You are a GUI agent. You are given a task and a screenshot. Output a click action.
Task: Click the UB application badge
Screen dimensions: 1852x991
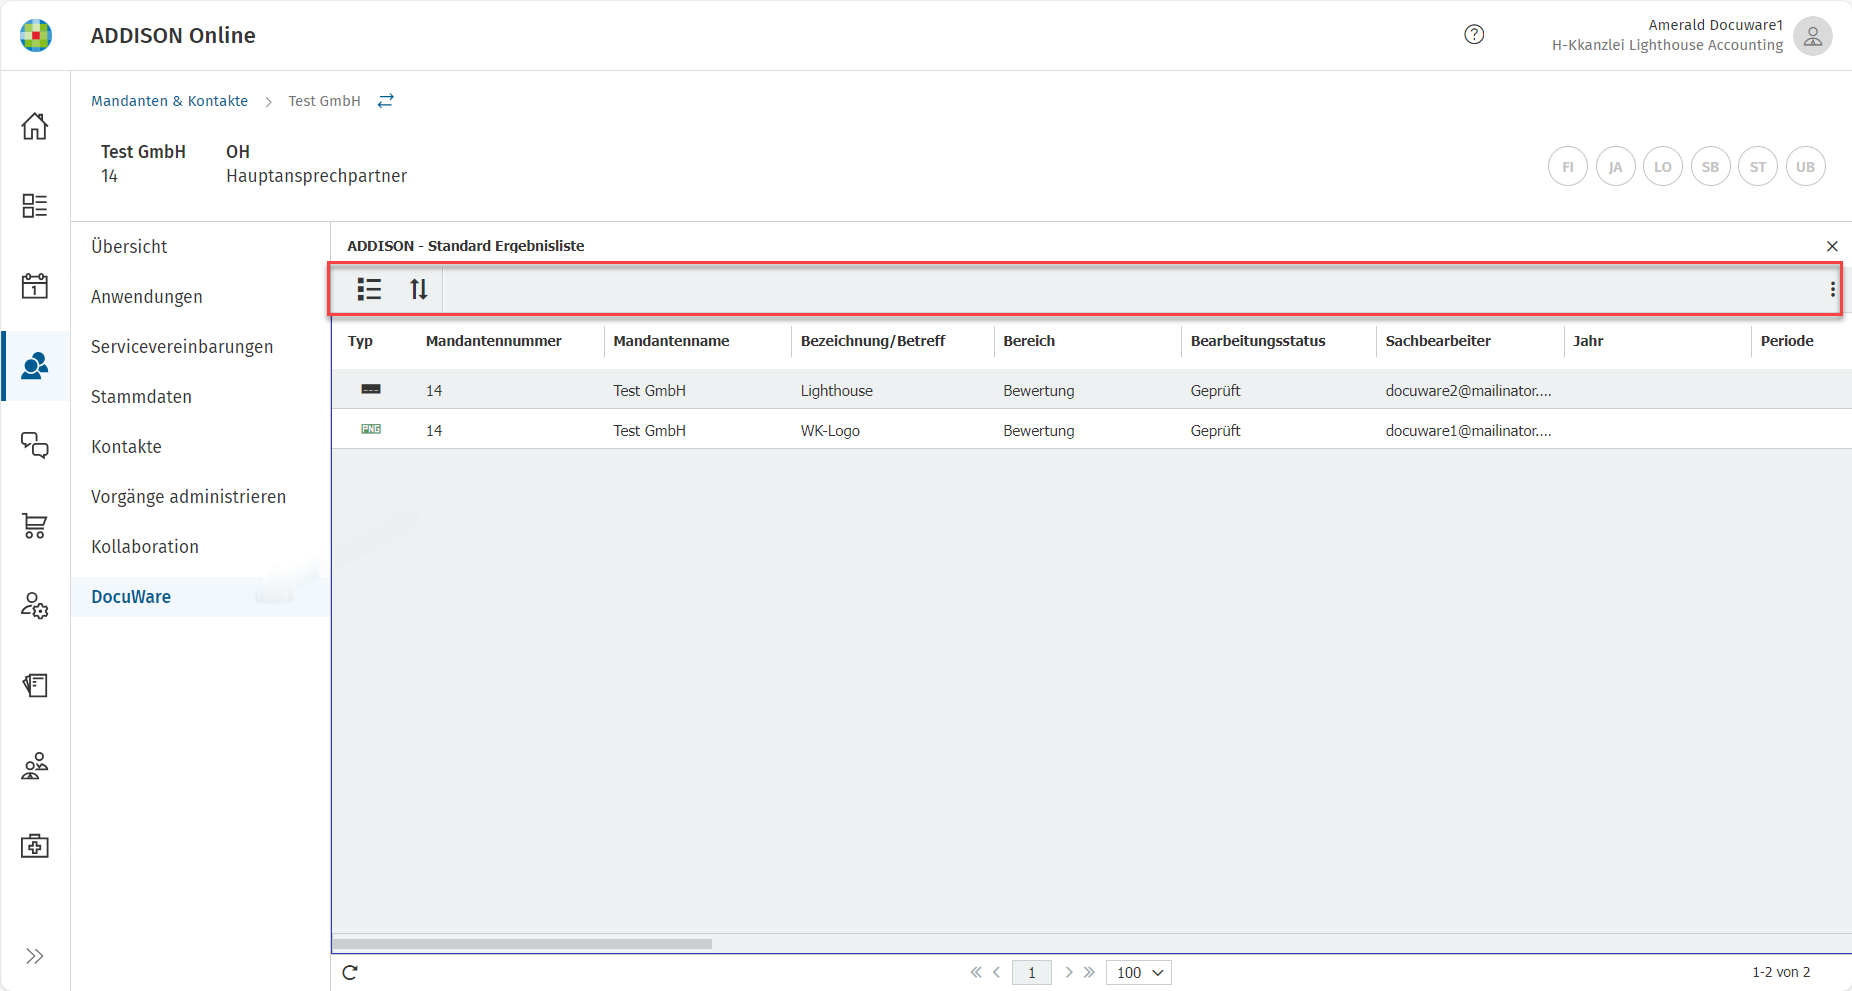point(1805,166)
